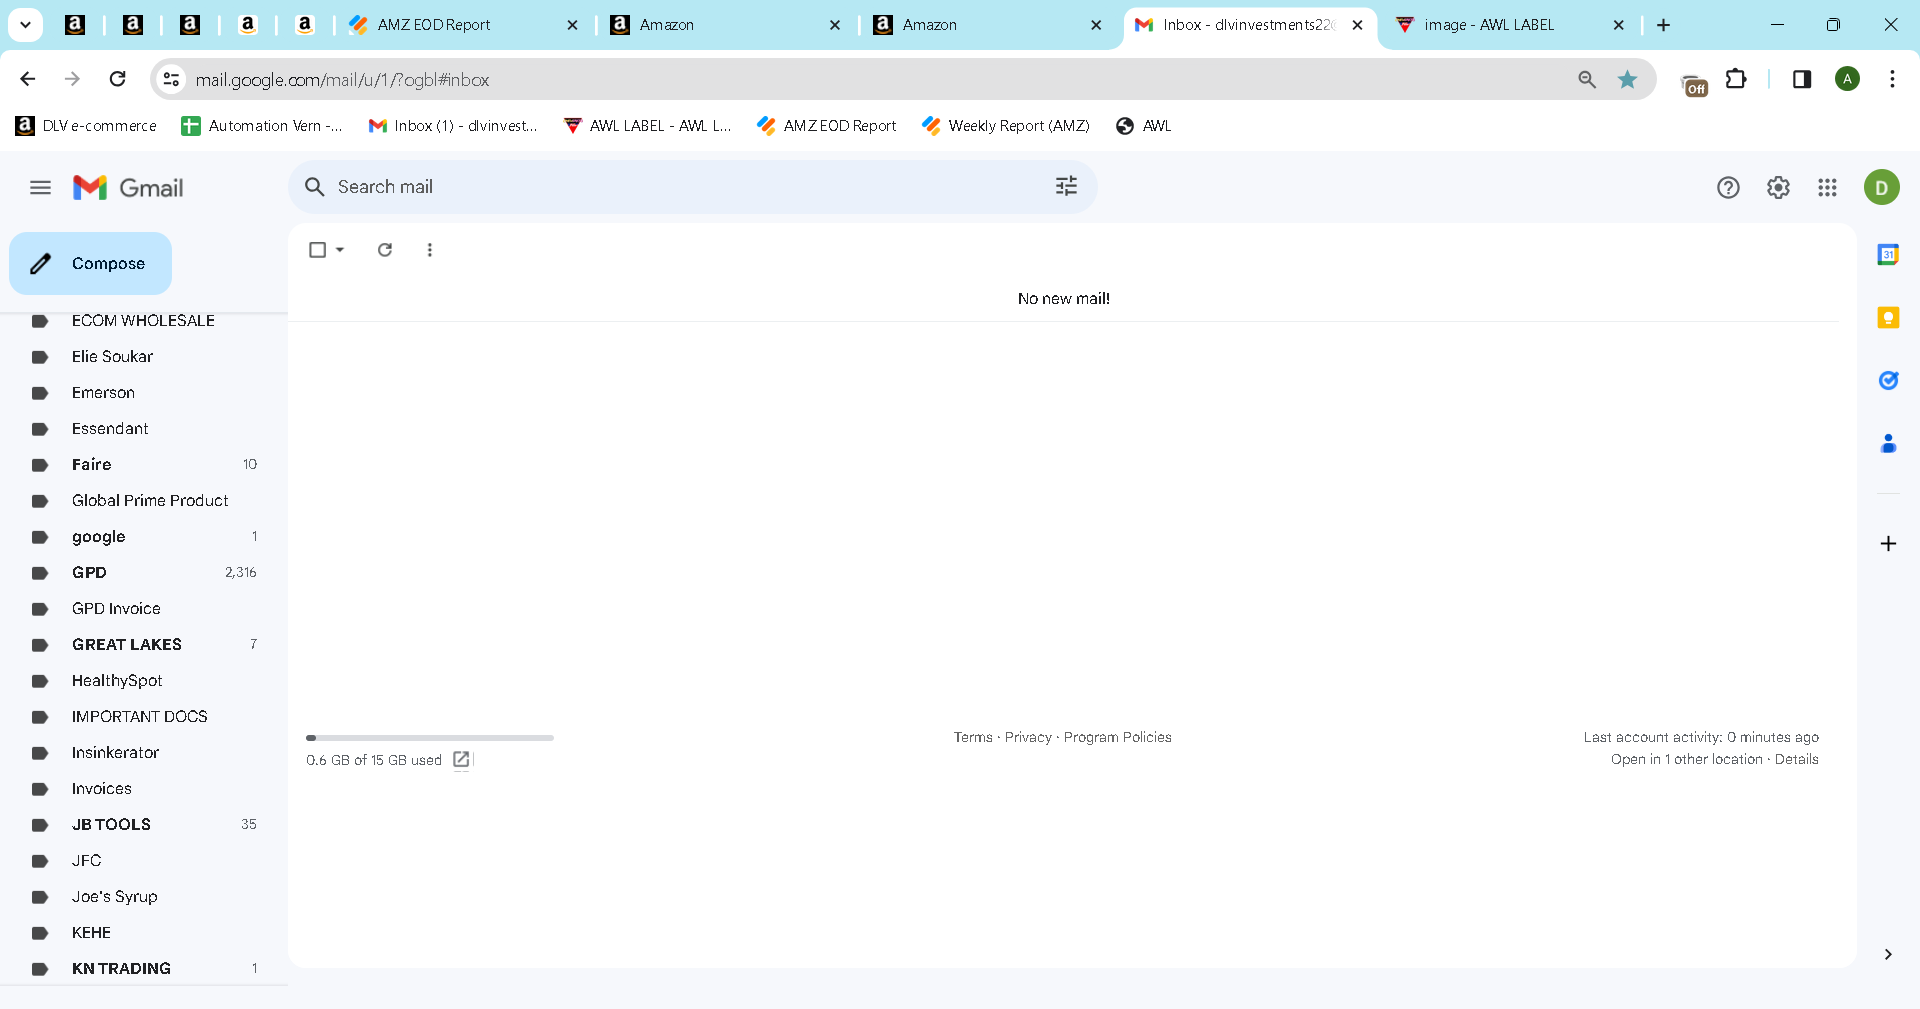Viewport: 1920px width, 1009px height.
Task: Click the zoom magnifier icon in address bar
Action: pyautogui.click(x=1587, y=79)
